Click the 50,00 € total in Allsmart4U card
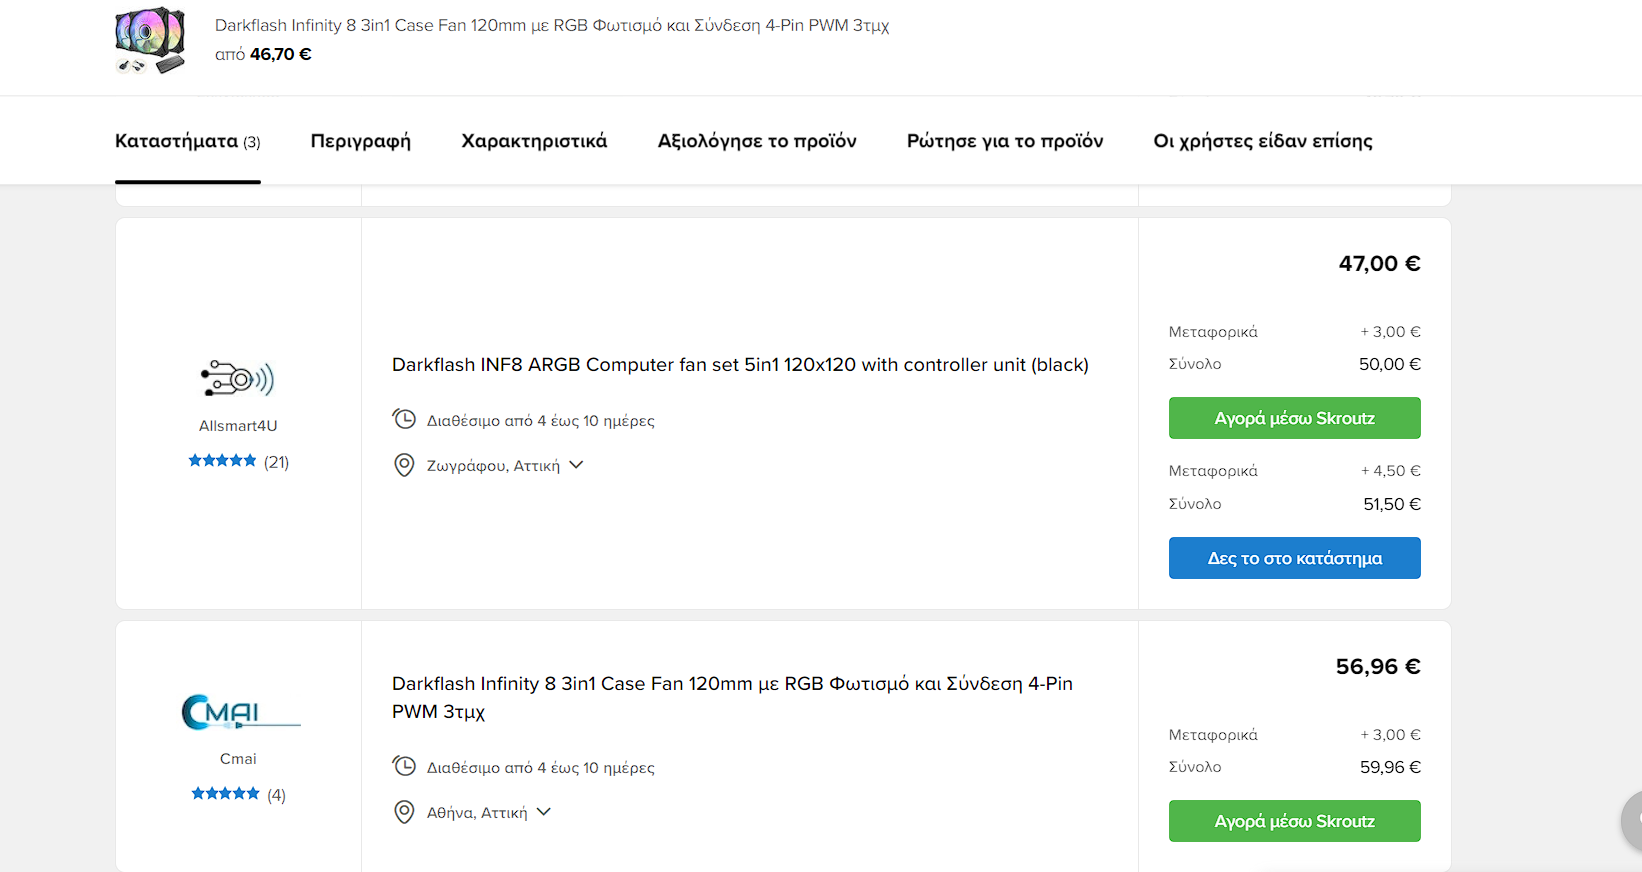Screen dimensions: 1642x872 point(1389,364)
